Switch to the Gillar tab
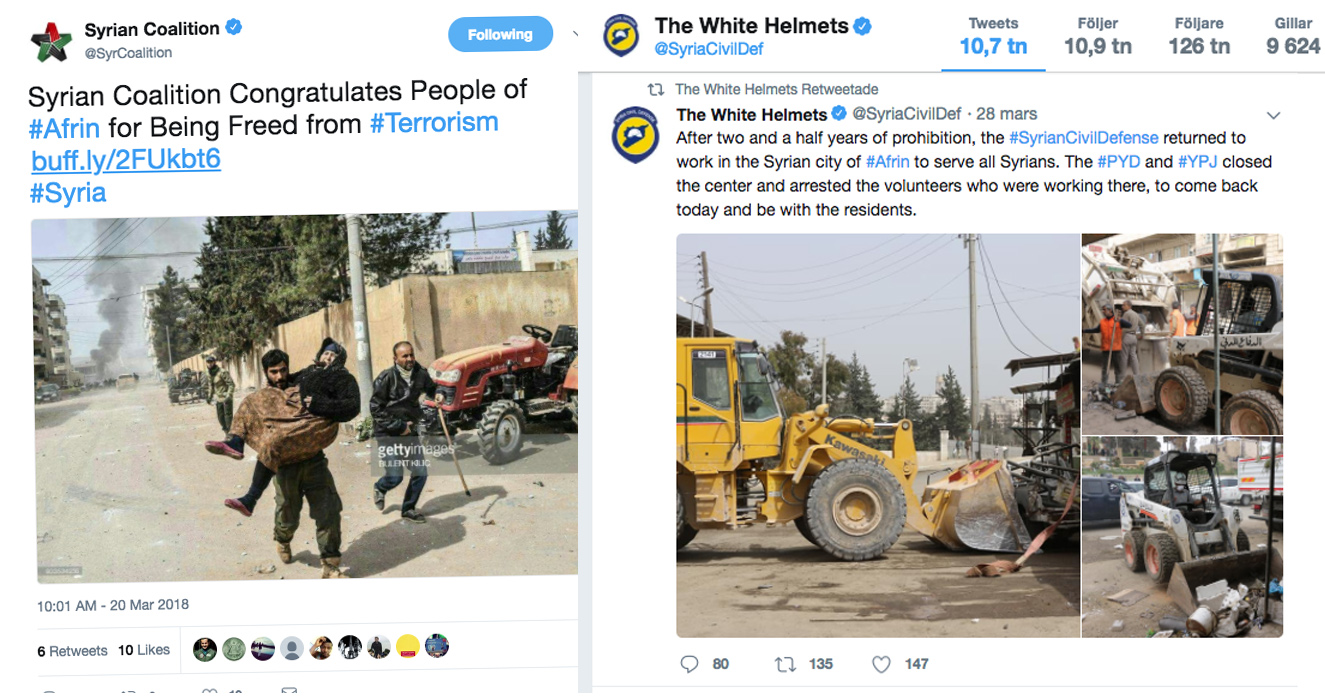Viewport: 1325px width, 697px height. [1293, 37]
